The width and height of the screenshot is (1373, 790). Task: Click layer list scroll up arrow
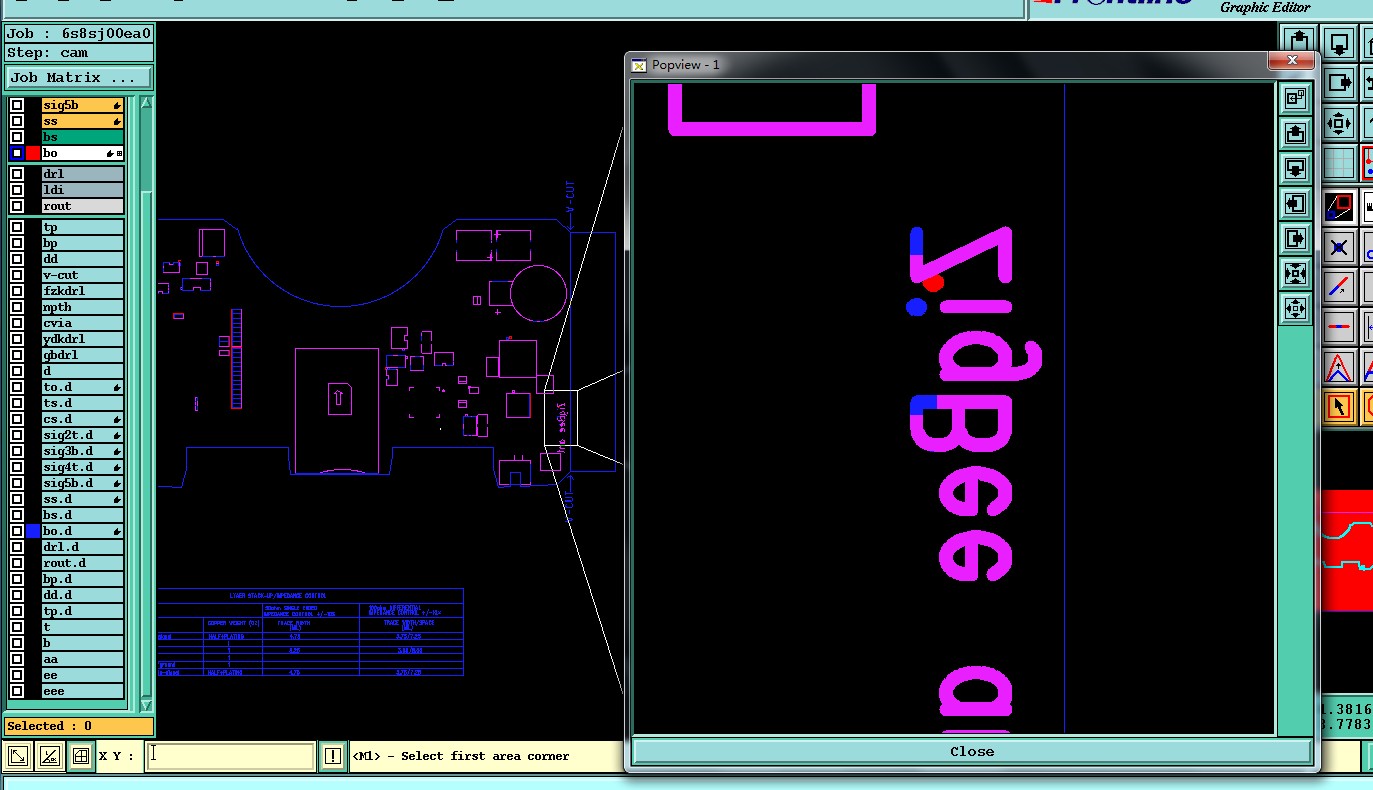click(147, 103)
